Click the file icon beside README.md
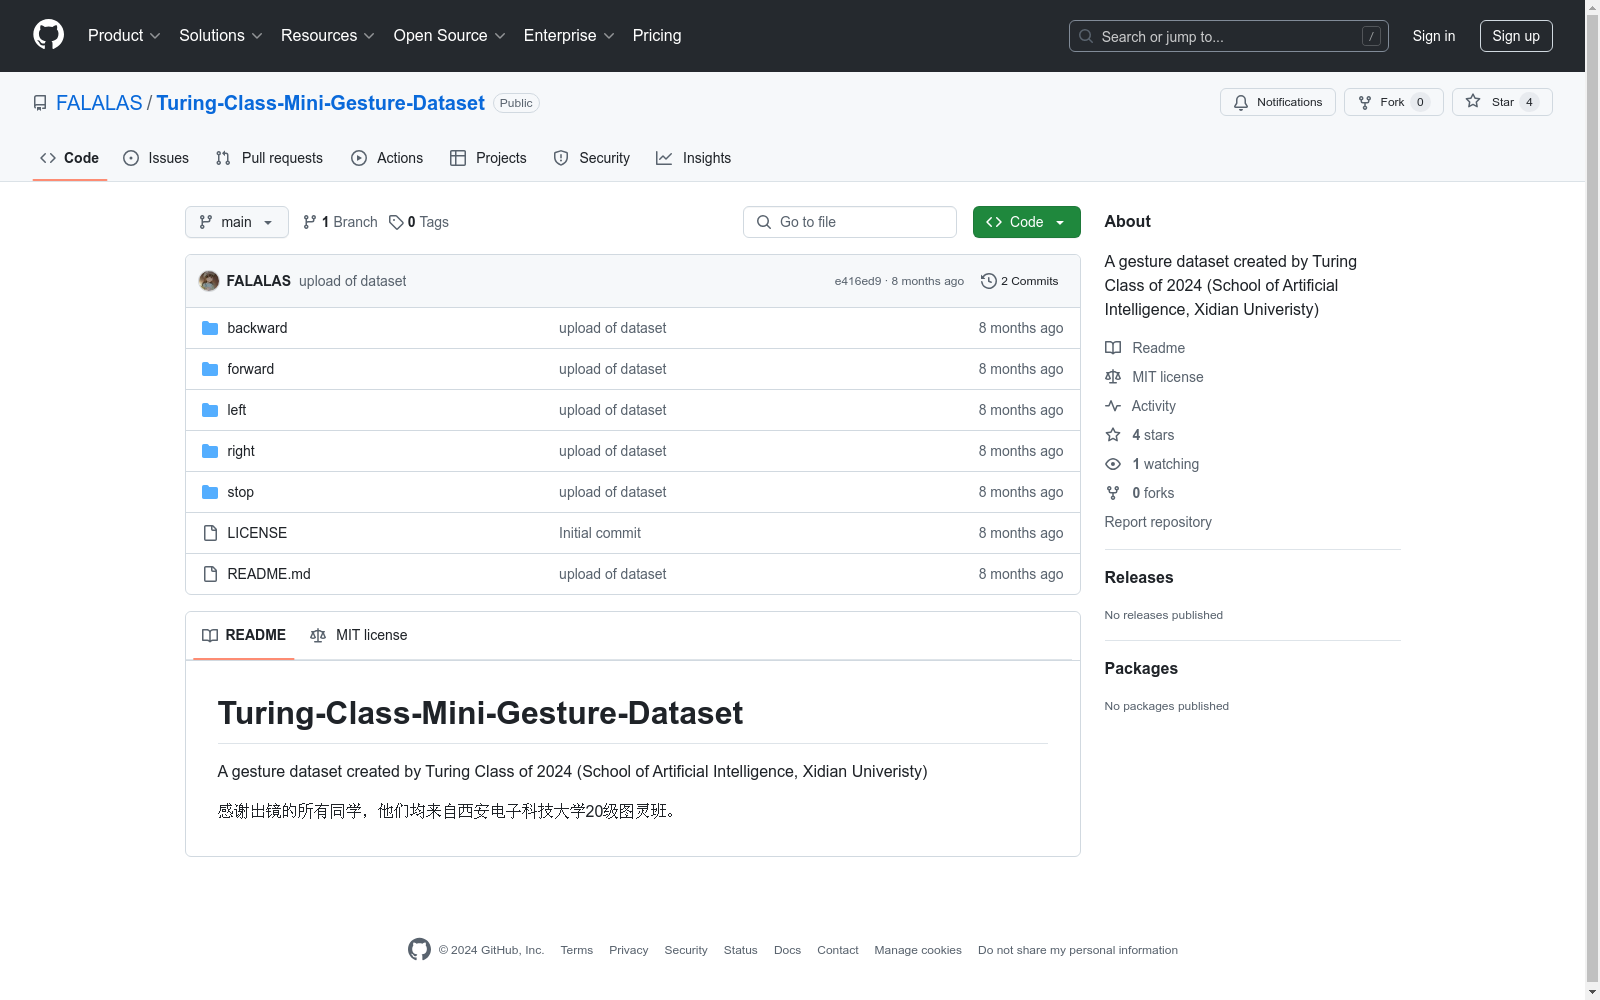Screen dimensions: 1600x1000 (210, 574)
